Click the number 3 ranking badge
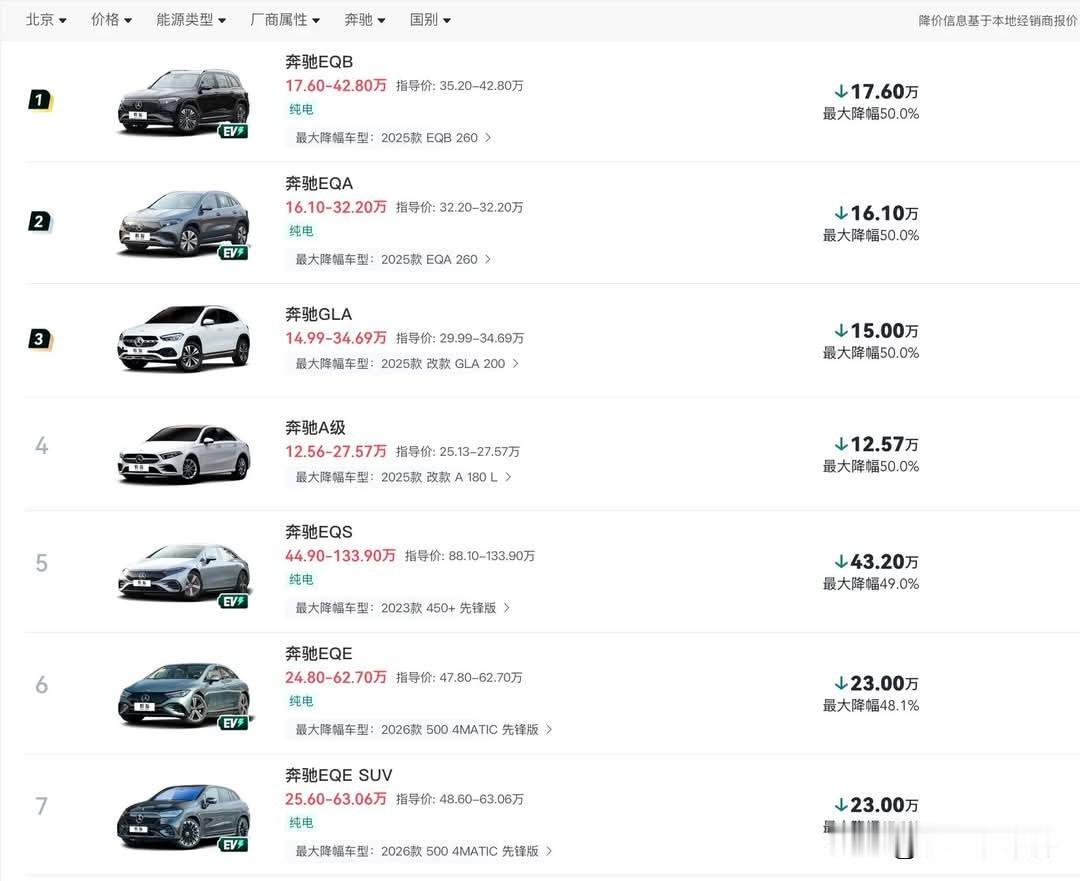The image size is (1080, 881). tap(39, 340)
